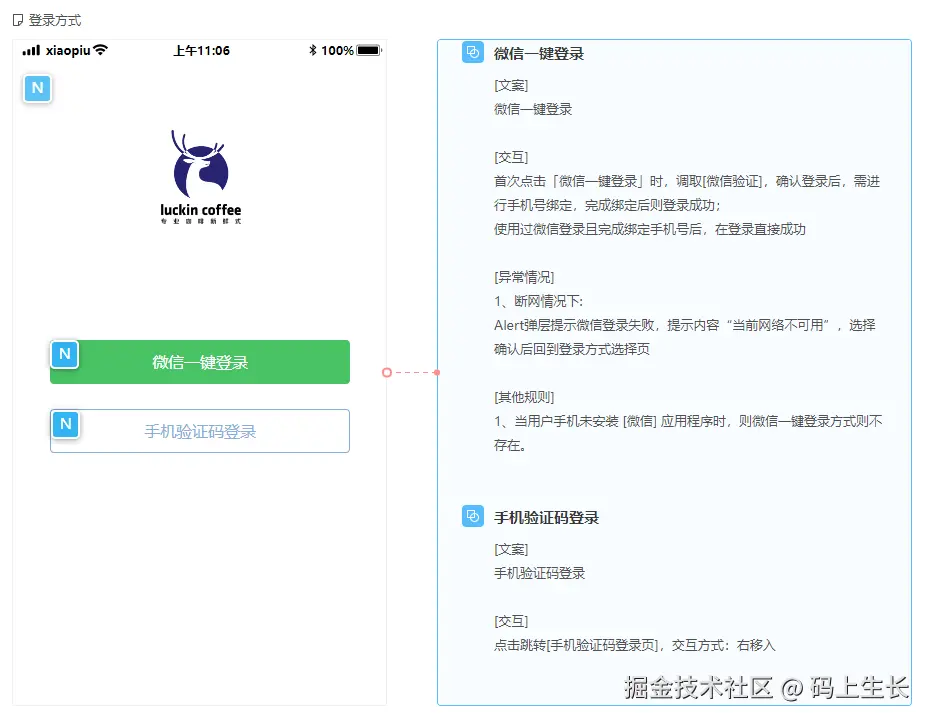Click the wifi icon in phone status bar
This screenshot has height=722, width=930.
pos(101,50)
